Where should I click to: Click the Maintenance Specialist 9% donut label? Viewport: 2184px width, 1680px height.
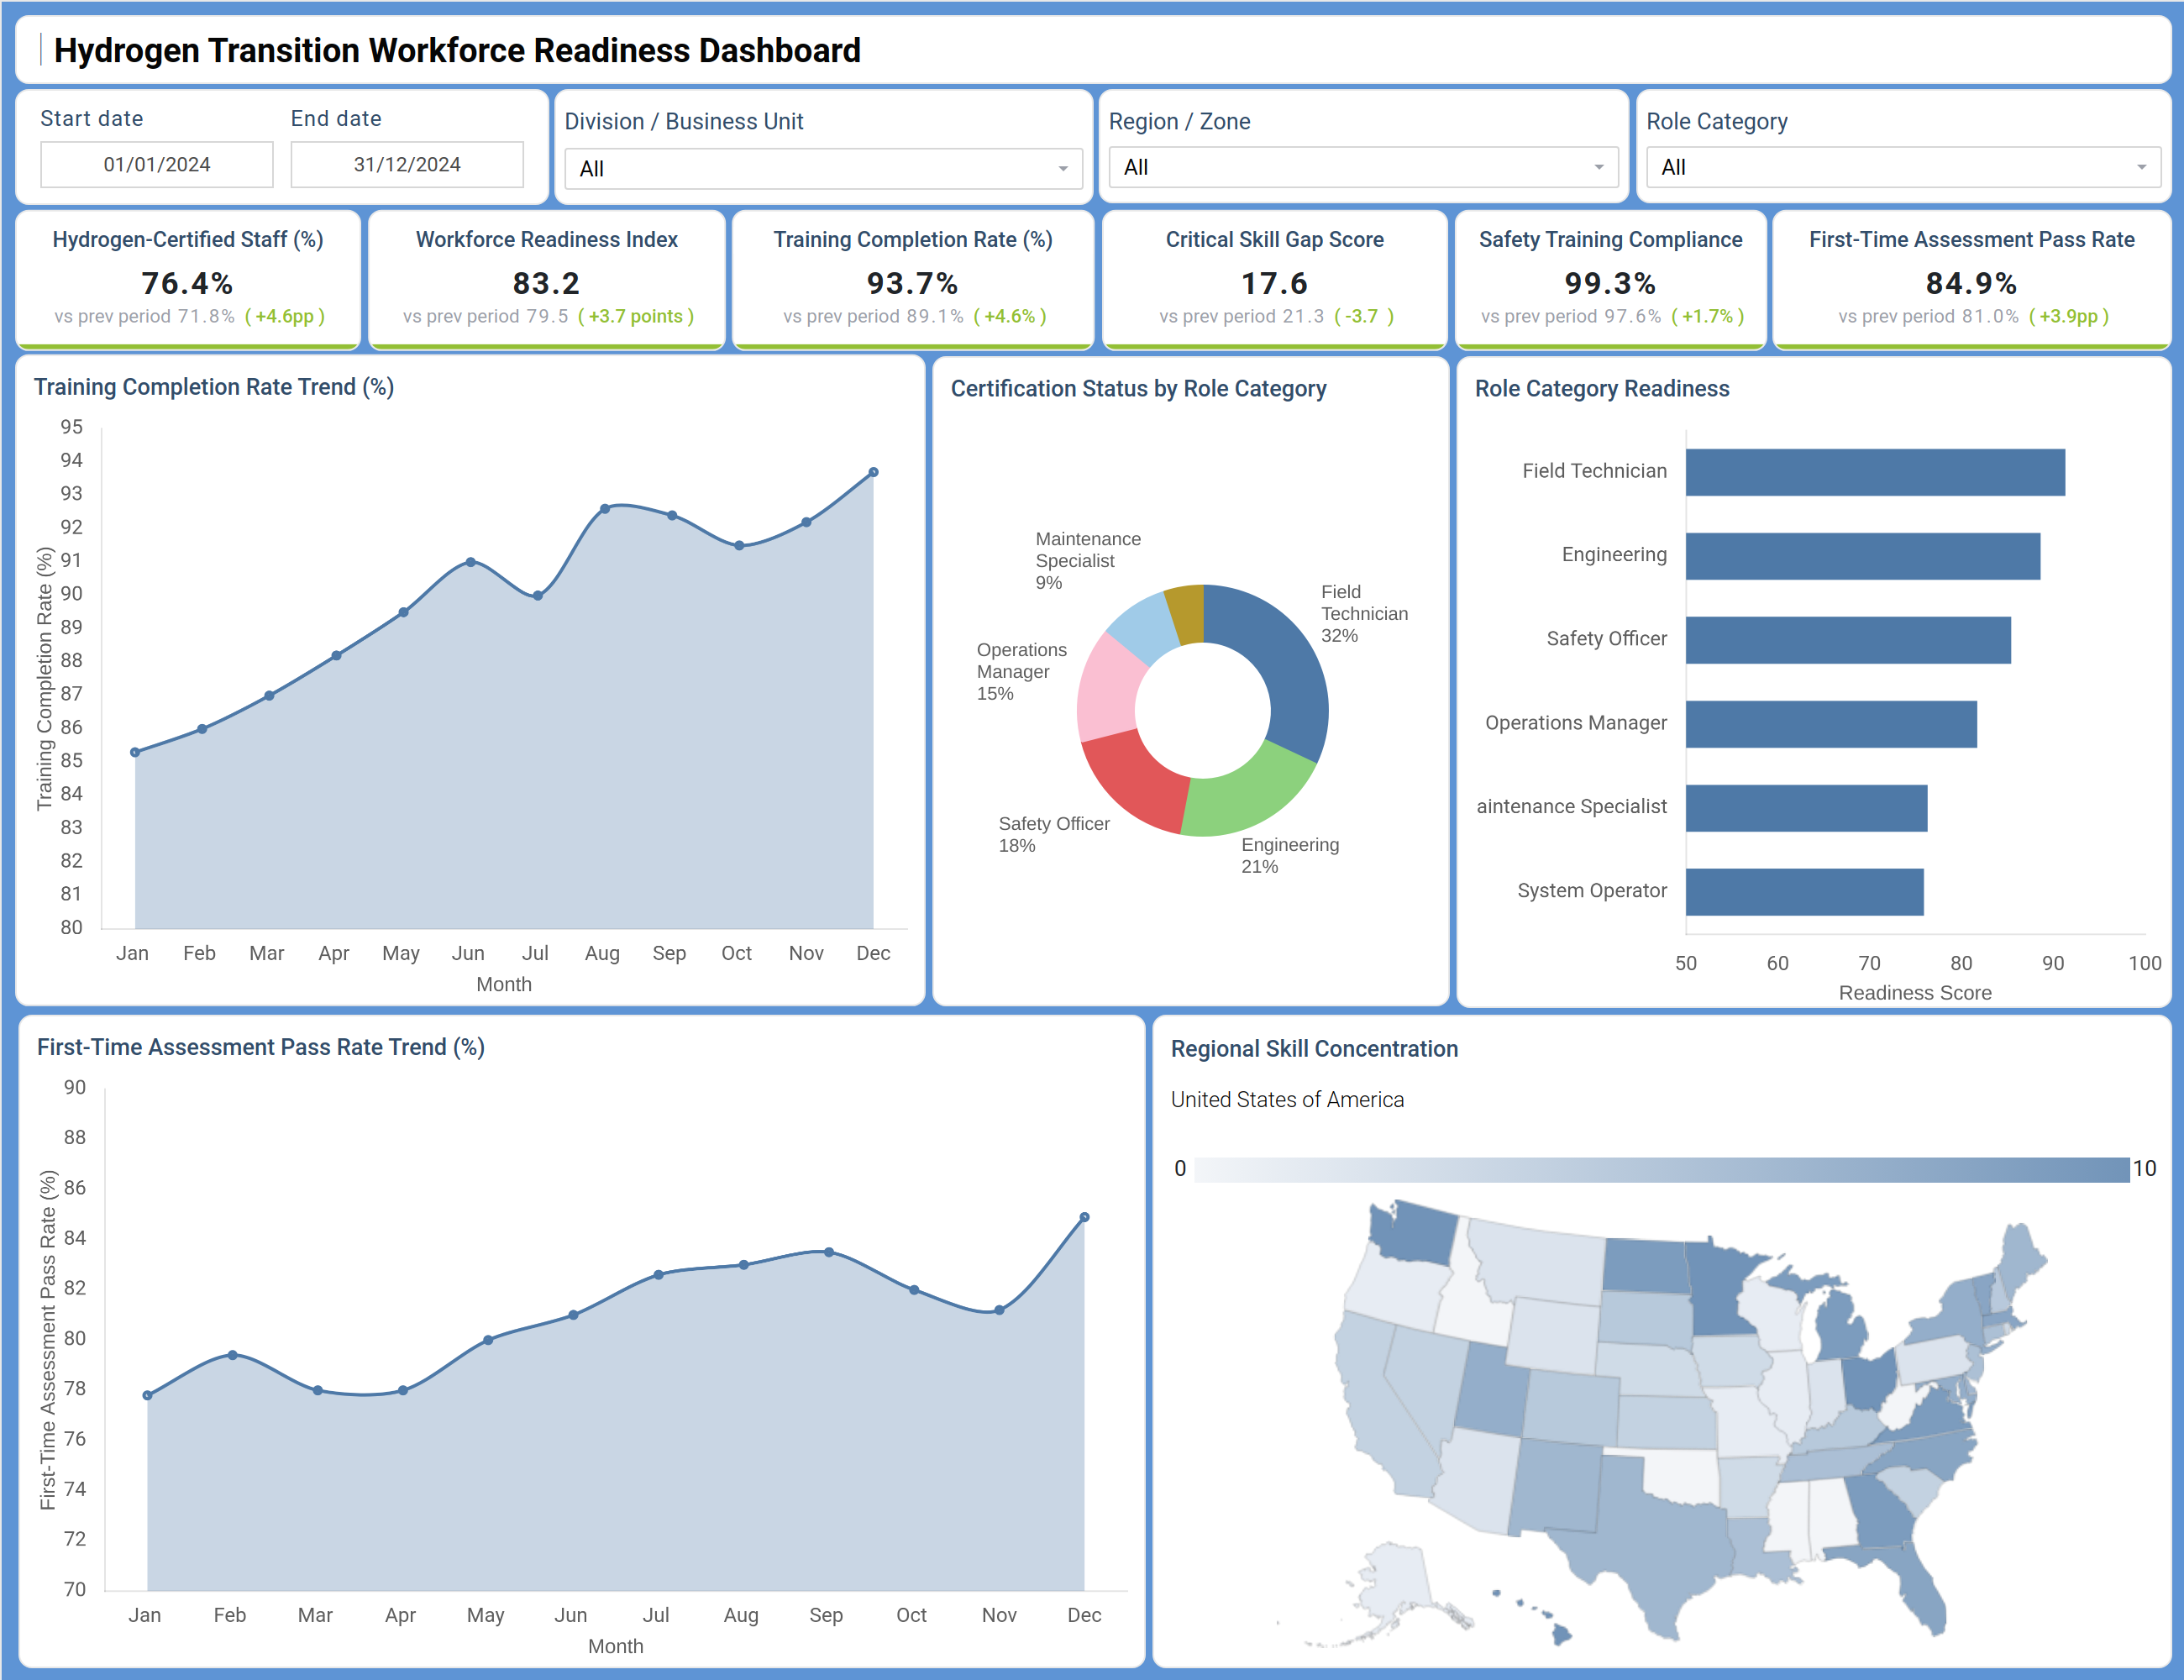1088,560
